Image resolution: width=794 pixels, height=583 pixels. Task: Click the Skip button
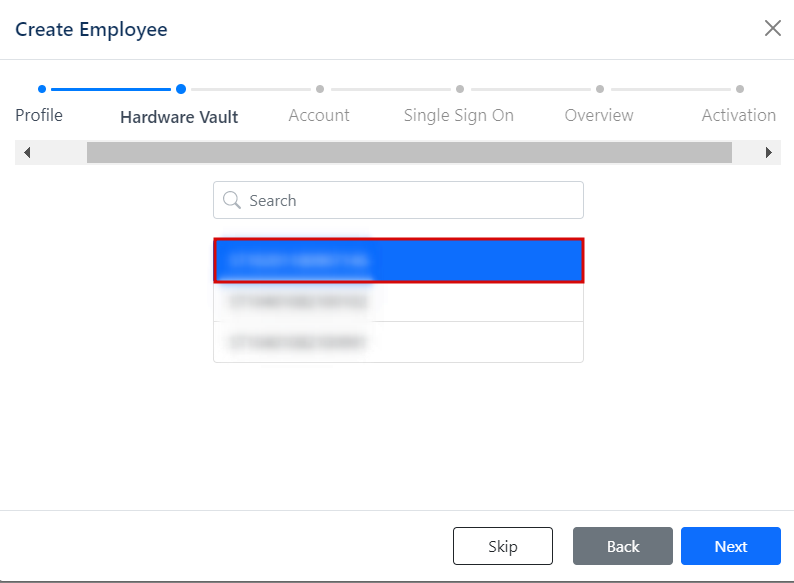click(503, 546)
